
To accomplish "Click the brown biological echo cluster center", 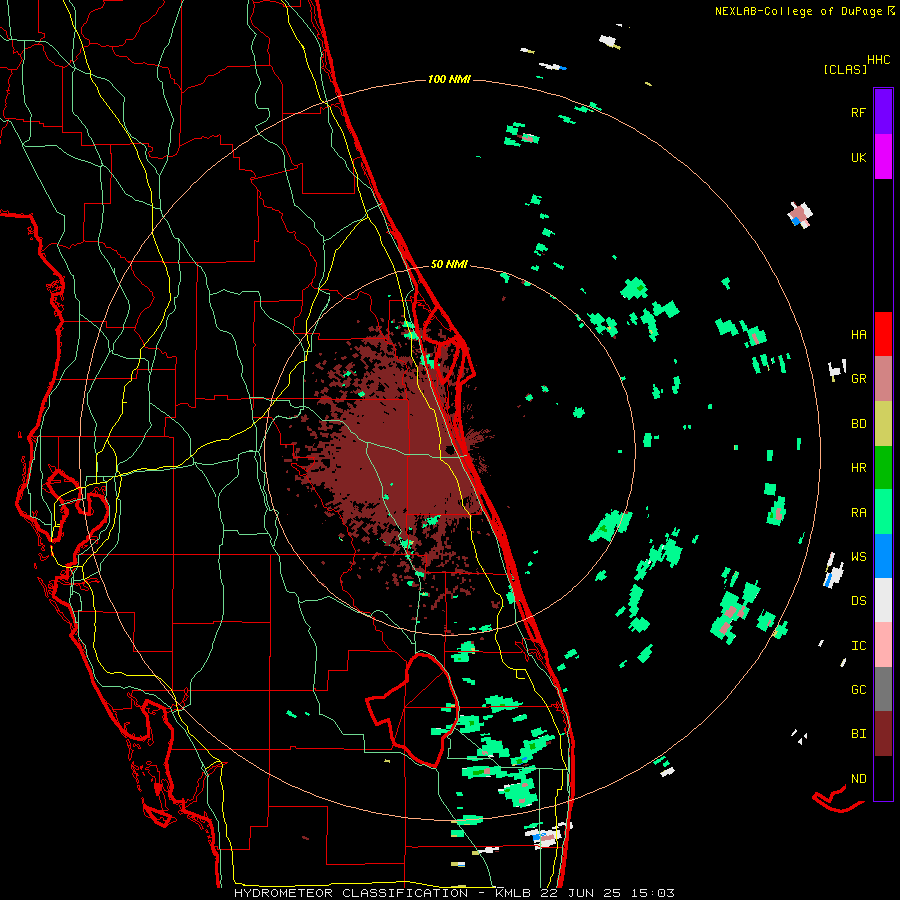I will tap(396, 459).
